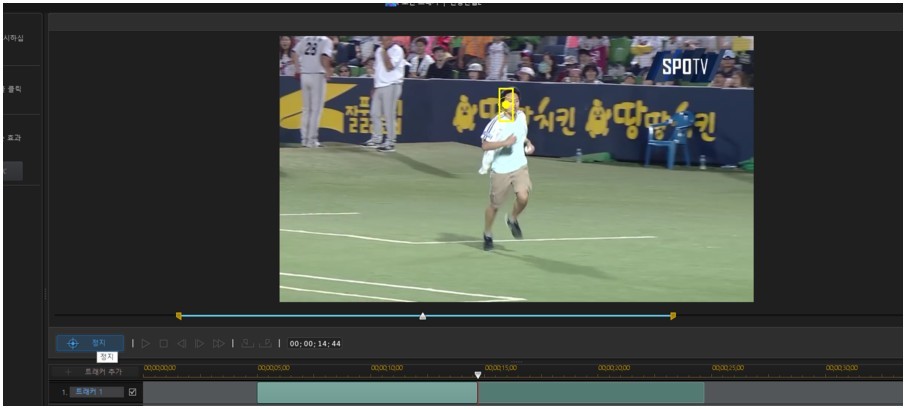The height and width of the screenshot is (409, 905).
Task: Click the yellow tracking box on the runner
Action: 507,105
